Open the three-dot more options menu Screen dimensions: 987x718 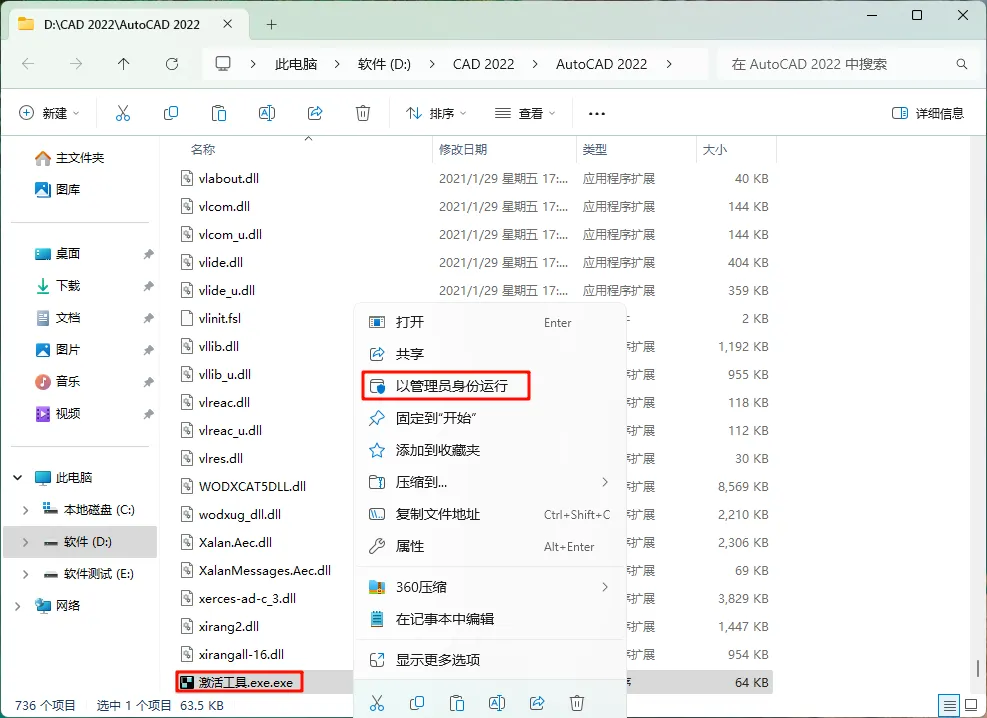click(596, 114)
